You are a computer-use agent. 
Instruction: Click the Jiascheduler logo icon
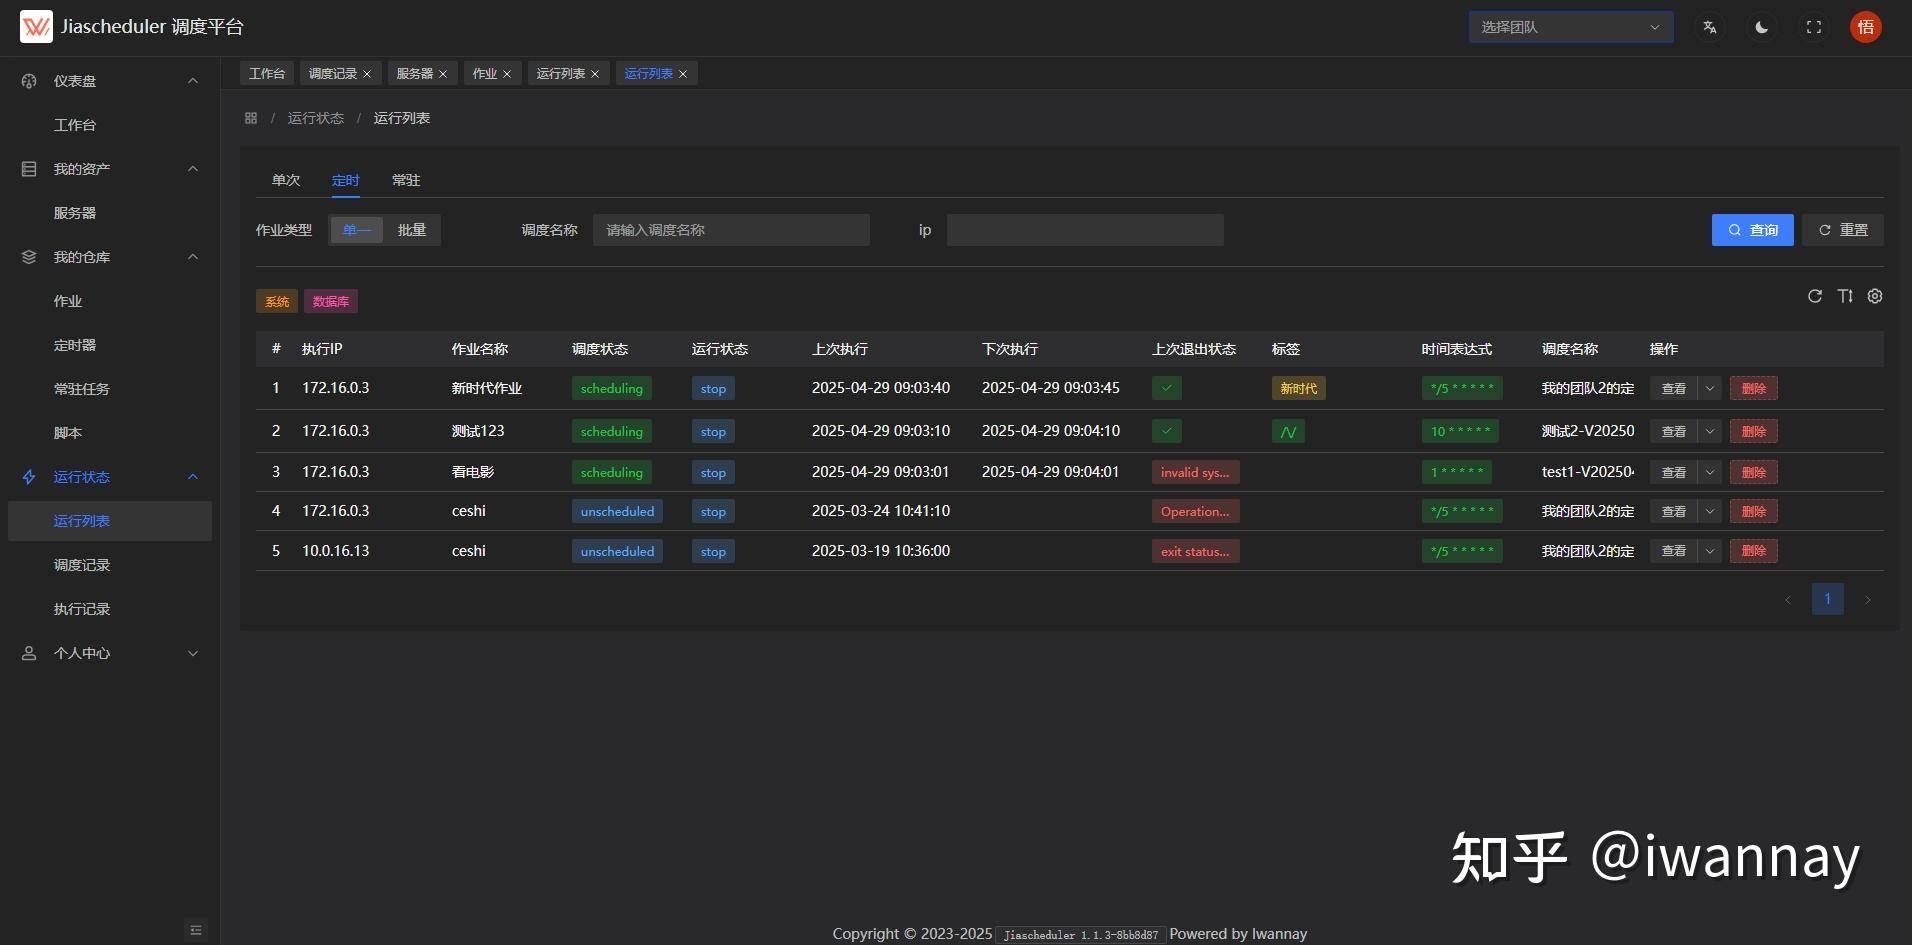tap(36, 27)
